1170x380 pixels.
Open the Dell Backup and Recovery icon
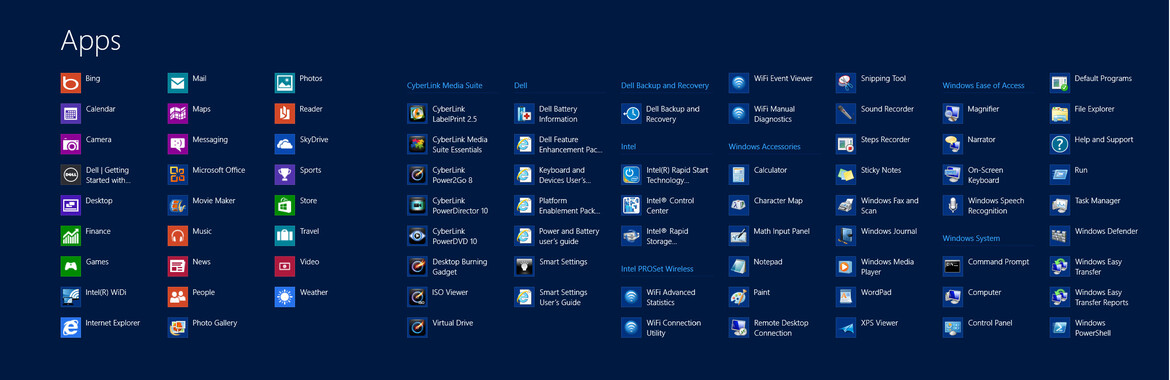[x=631, y=113]
